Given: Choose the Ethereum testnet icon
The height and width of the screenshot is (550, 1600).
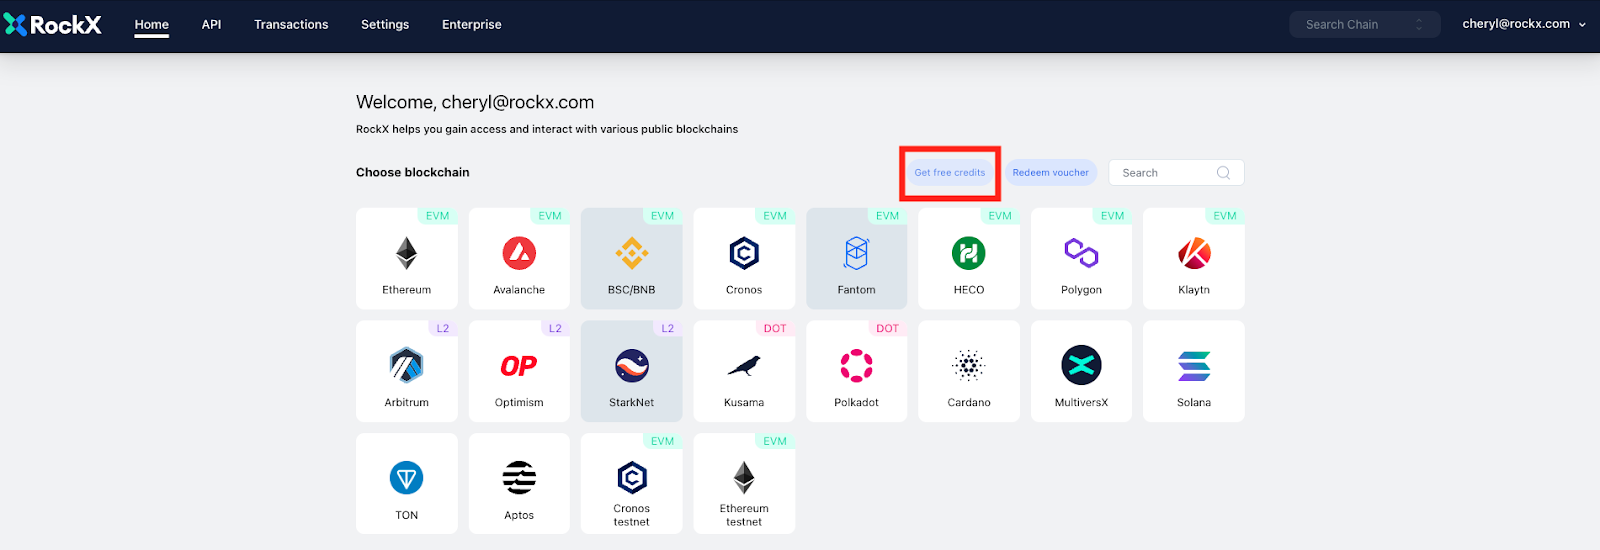Looking at the screenshot, I should (x=744, y=478).
